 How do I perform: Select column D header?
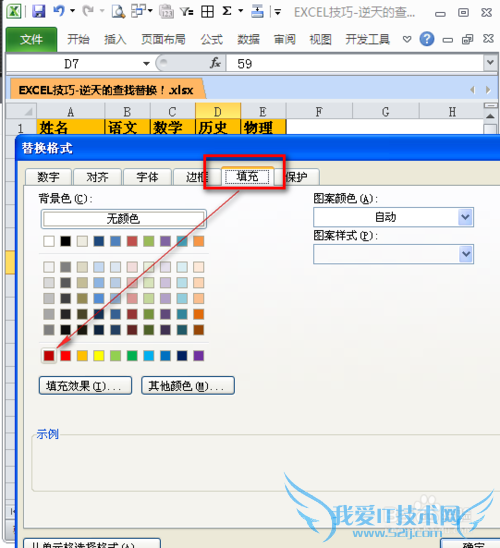tap(218, 112)
